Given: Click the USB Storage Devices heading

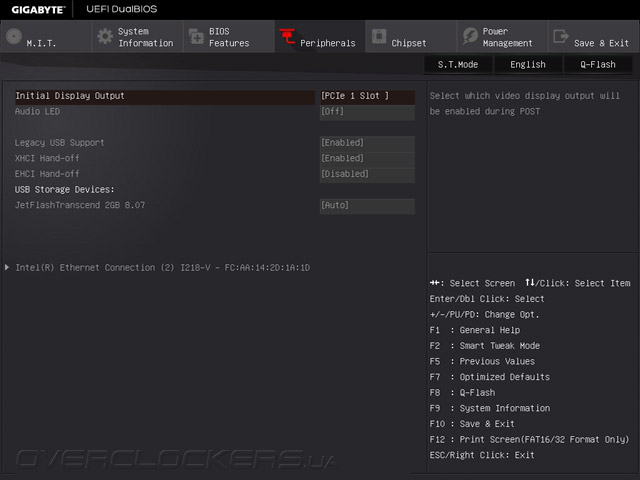Looking at the screenshot, I should coord(64,189).
